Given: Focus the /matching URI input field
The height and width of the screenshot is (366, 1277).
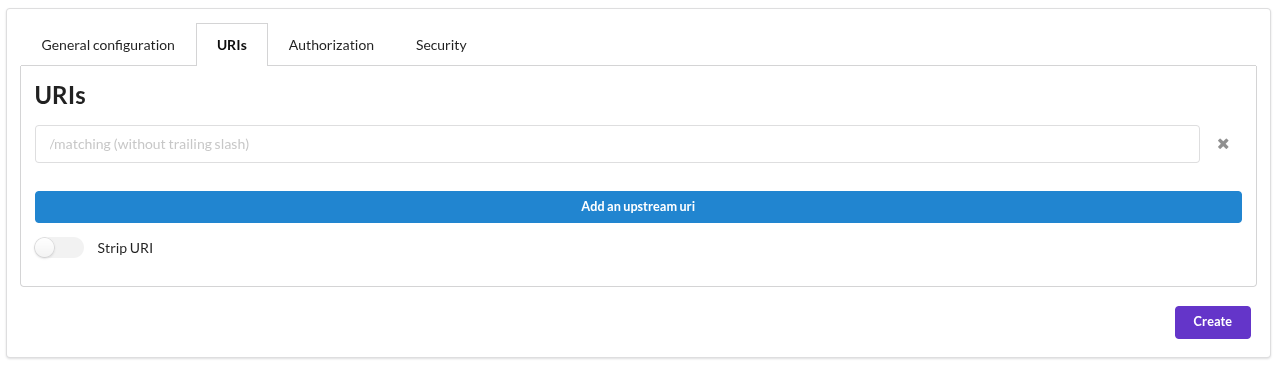Looking at the screenshot, I should point(617,144).
